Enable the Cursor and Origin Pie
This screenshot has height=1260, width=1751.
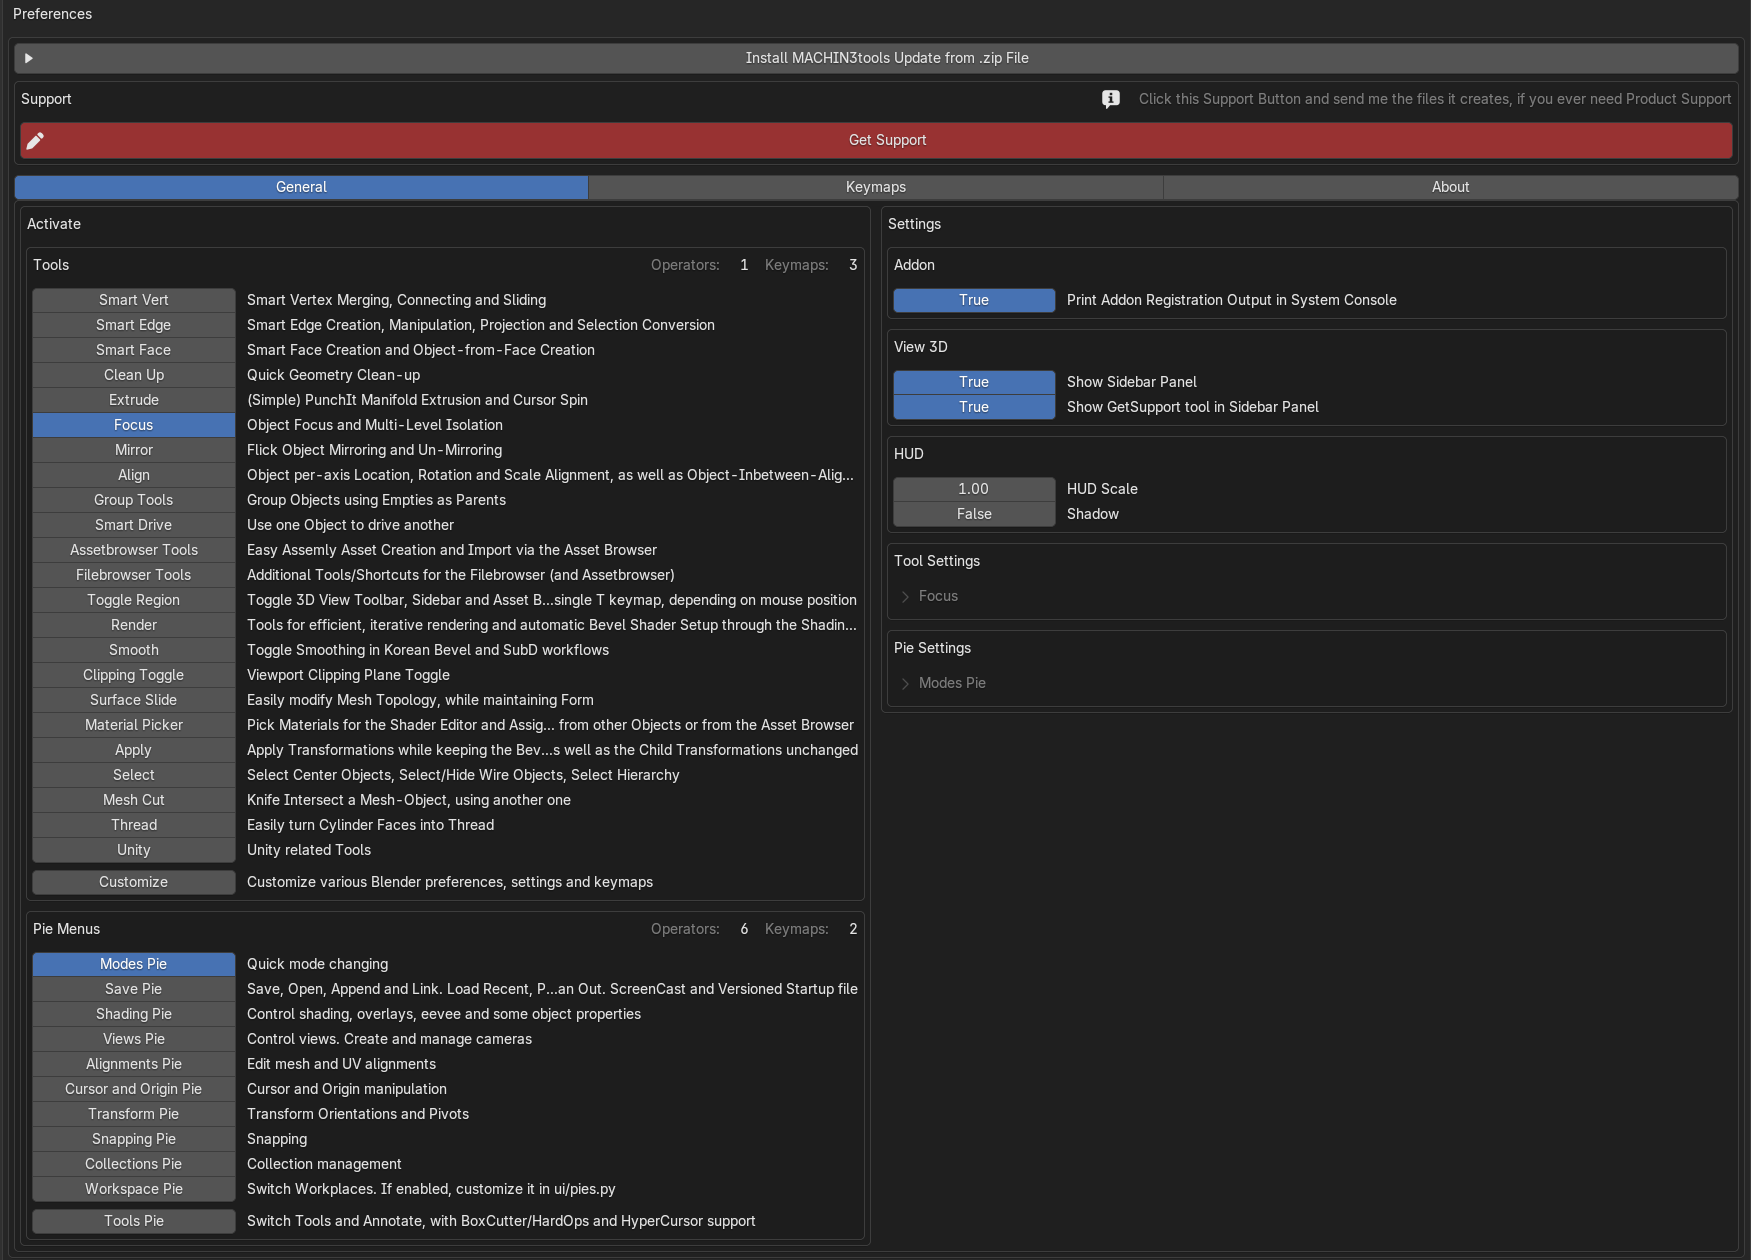click(134, 1089)
